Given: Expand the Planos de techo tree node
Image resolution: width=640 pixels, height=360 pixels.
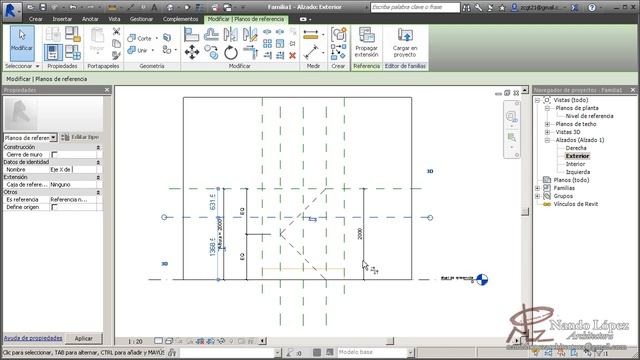Looking at the screenshot, I should 547,124.
